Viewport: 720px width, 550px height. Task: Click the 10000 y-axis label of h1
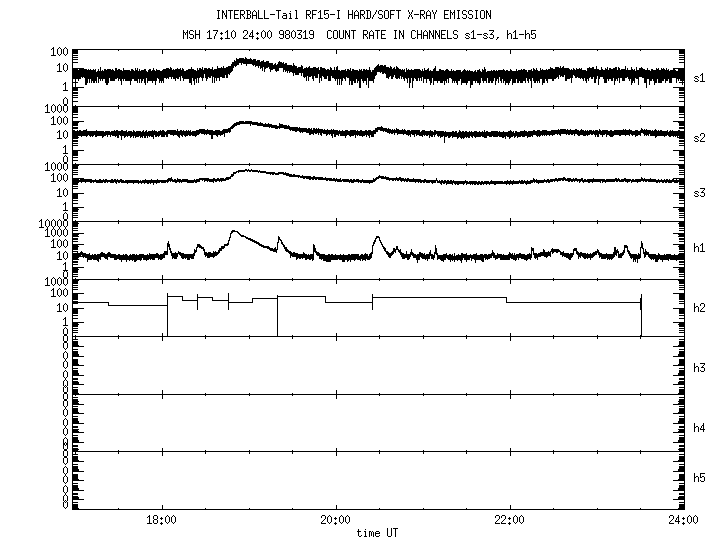point(52,223)
